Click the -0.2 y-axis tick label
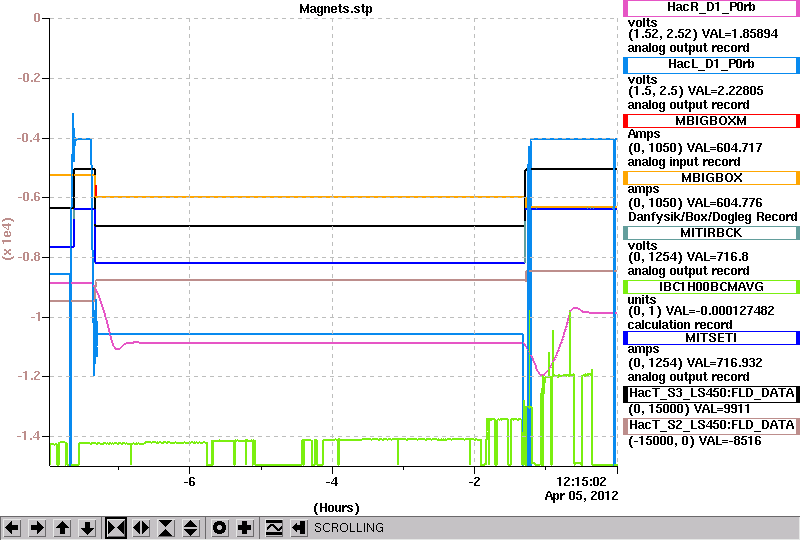 29,78
